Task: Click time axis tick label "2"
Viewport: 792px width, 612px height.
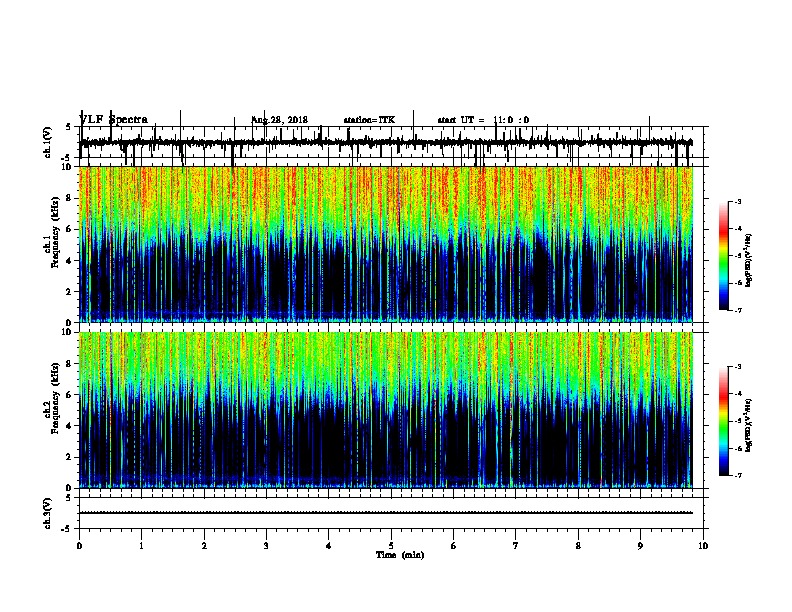Action: tap(204, 546)
